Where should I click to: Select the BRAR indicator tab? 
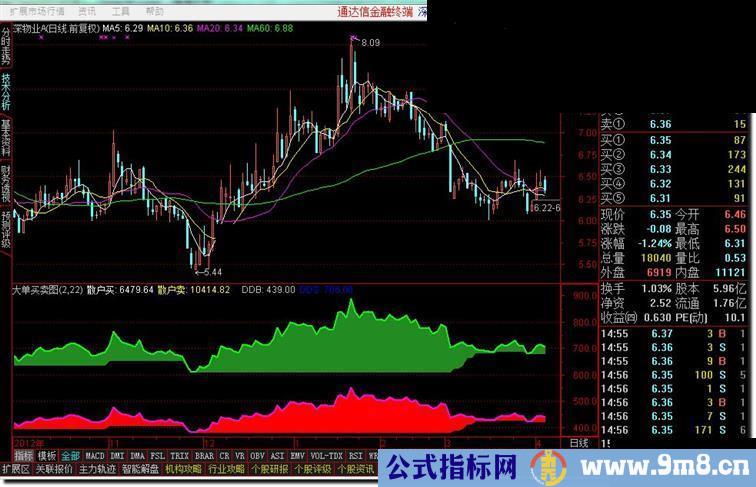(x=203, y=454)
